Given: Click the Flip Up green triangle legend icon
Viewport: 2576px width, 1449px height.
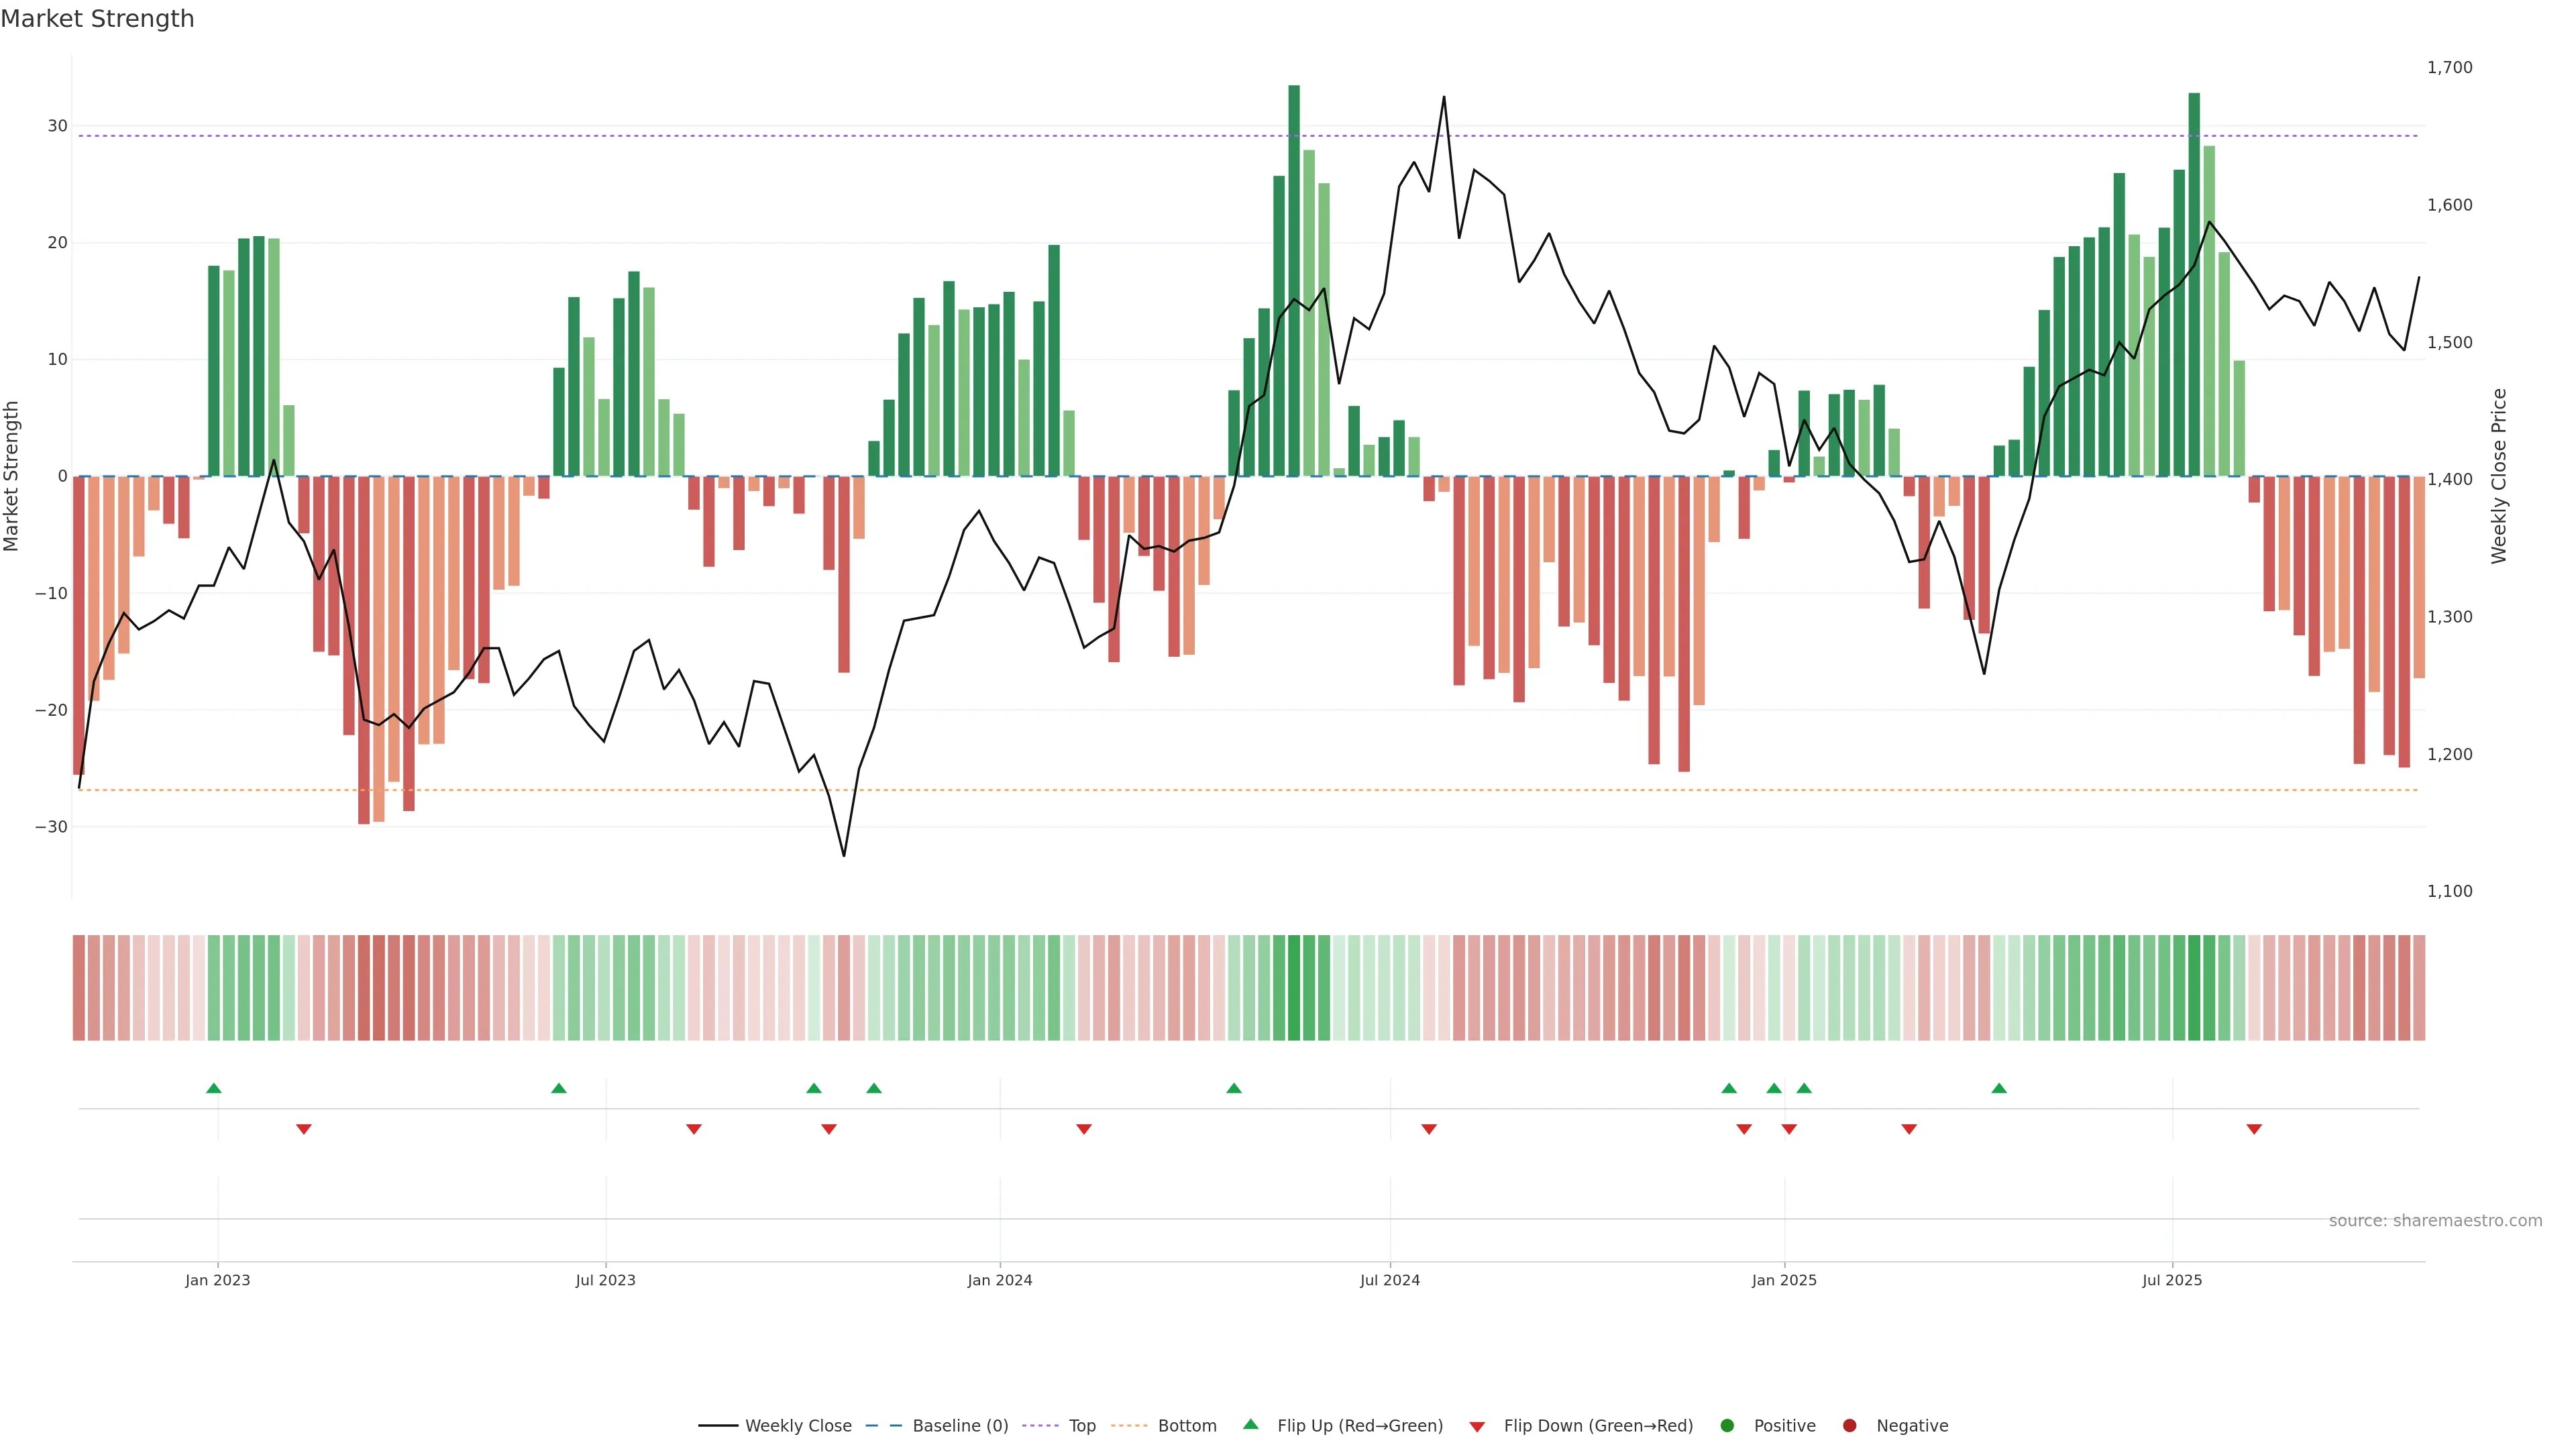Looking at the screenshot, I should [1250, 1425].
